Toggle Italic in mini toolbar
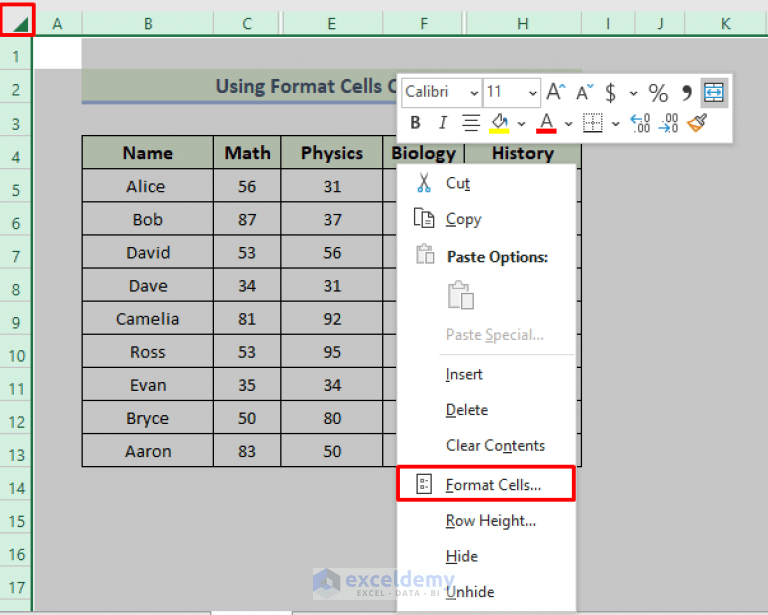768x615 pixels. 443,122
